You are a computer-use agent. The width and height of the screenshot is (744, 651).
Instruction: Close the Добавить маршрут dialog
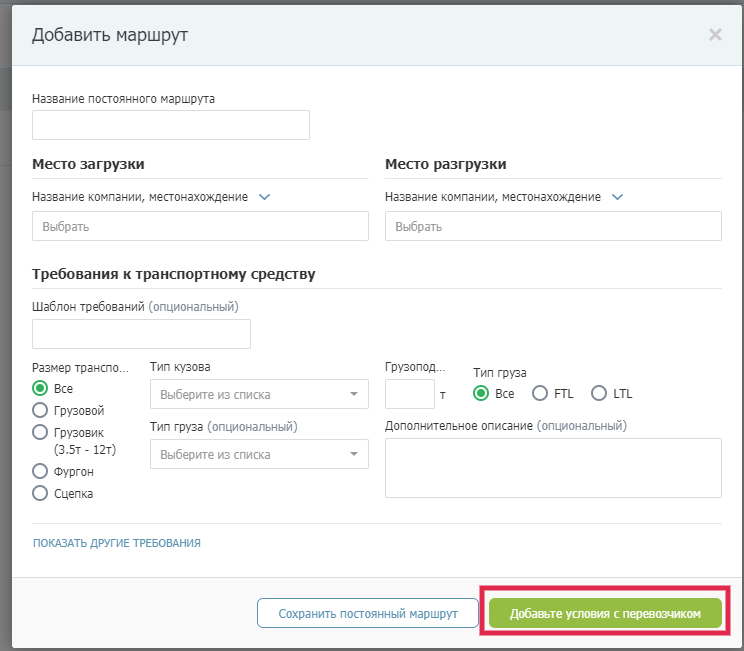[715, 35]
